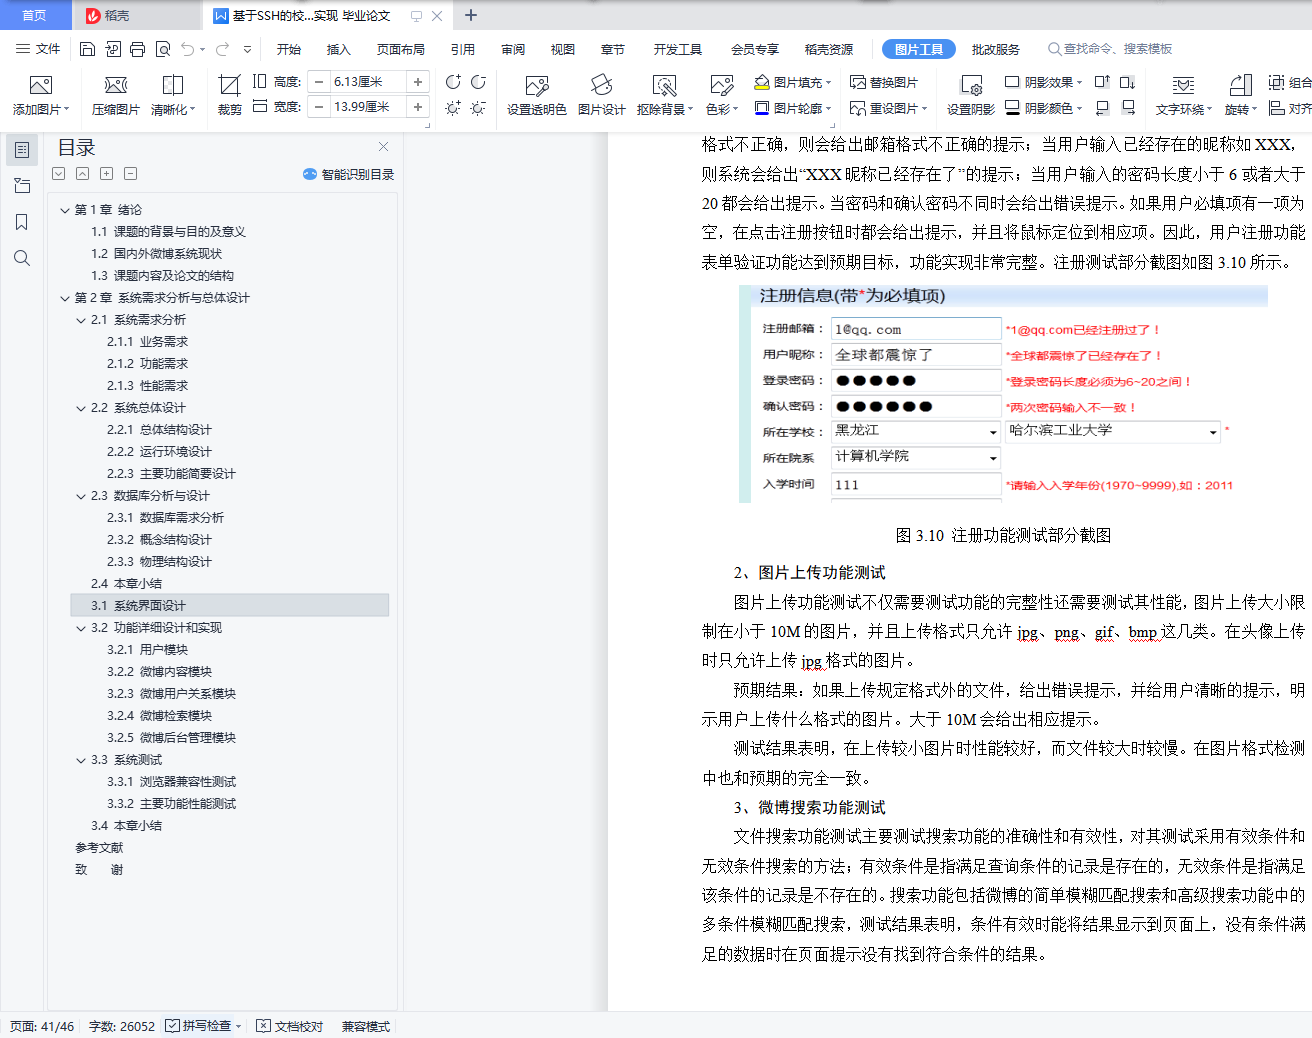This screenshot has height=1038, width=1312.
Task: Switch to the 审阅 ribbon tab
Action: pos(513,49)
